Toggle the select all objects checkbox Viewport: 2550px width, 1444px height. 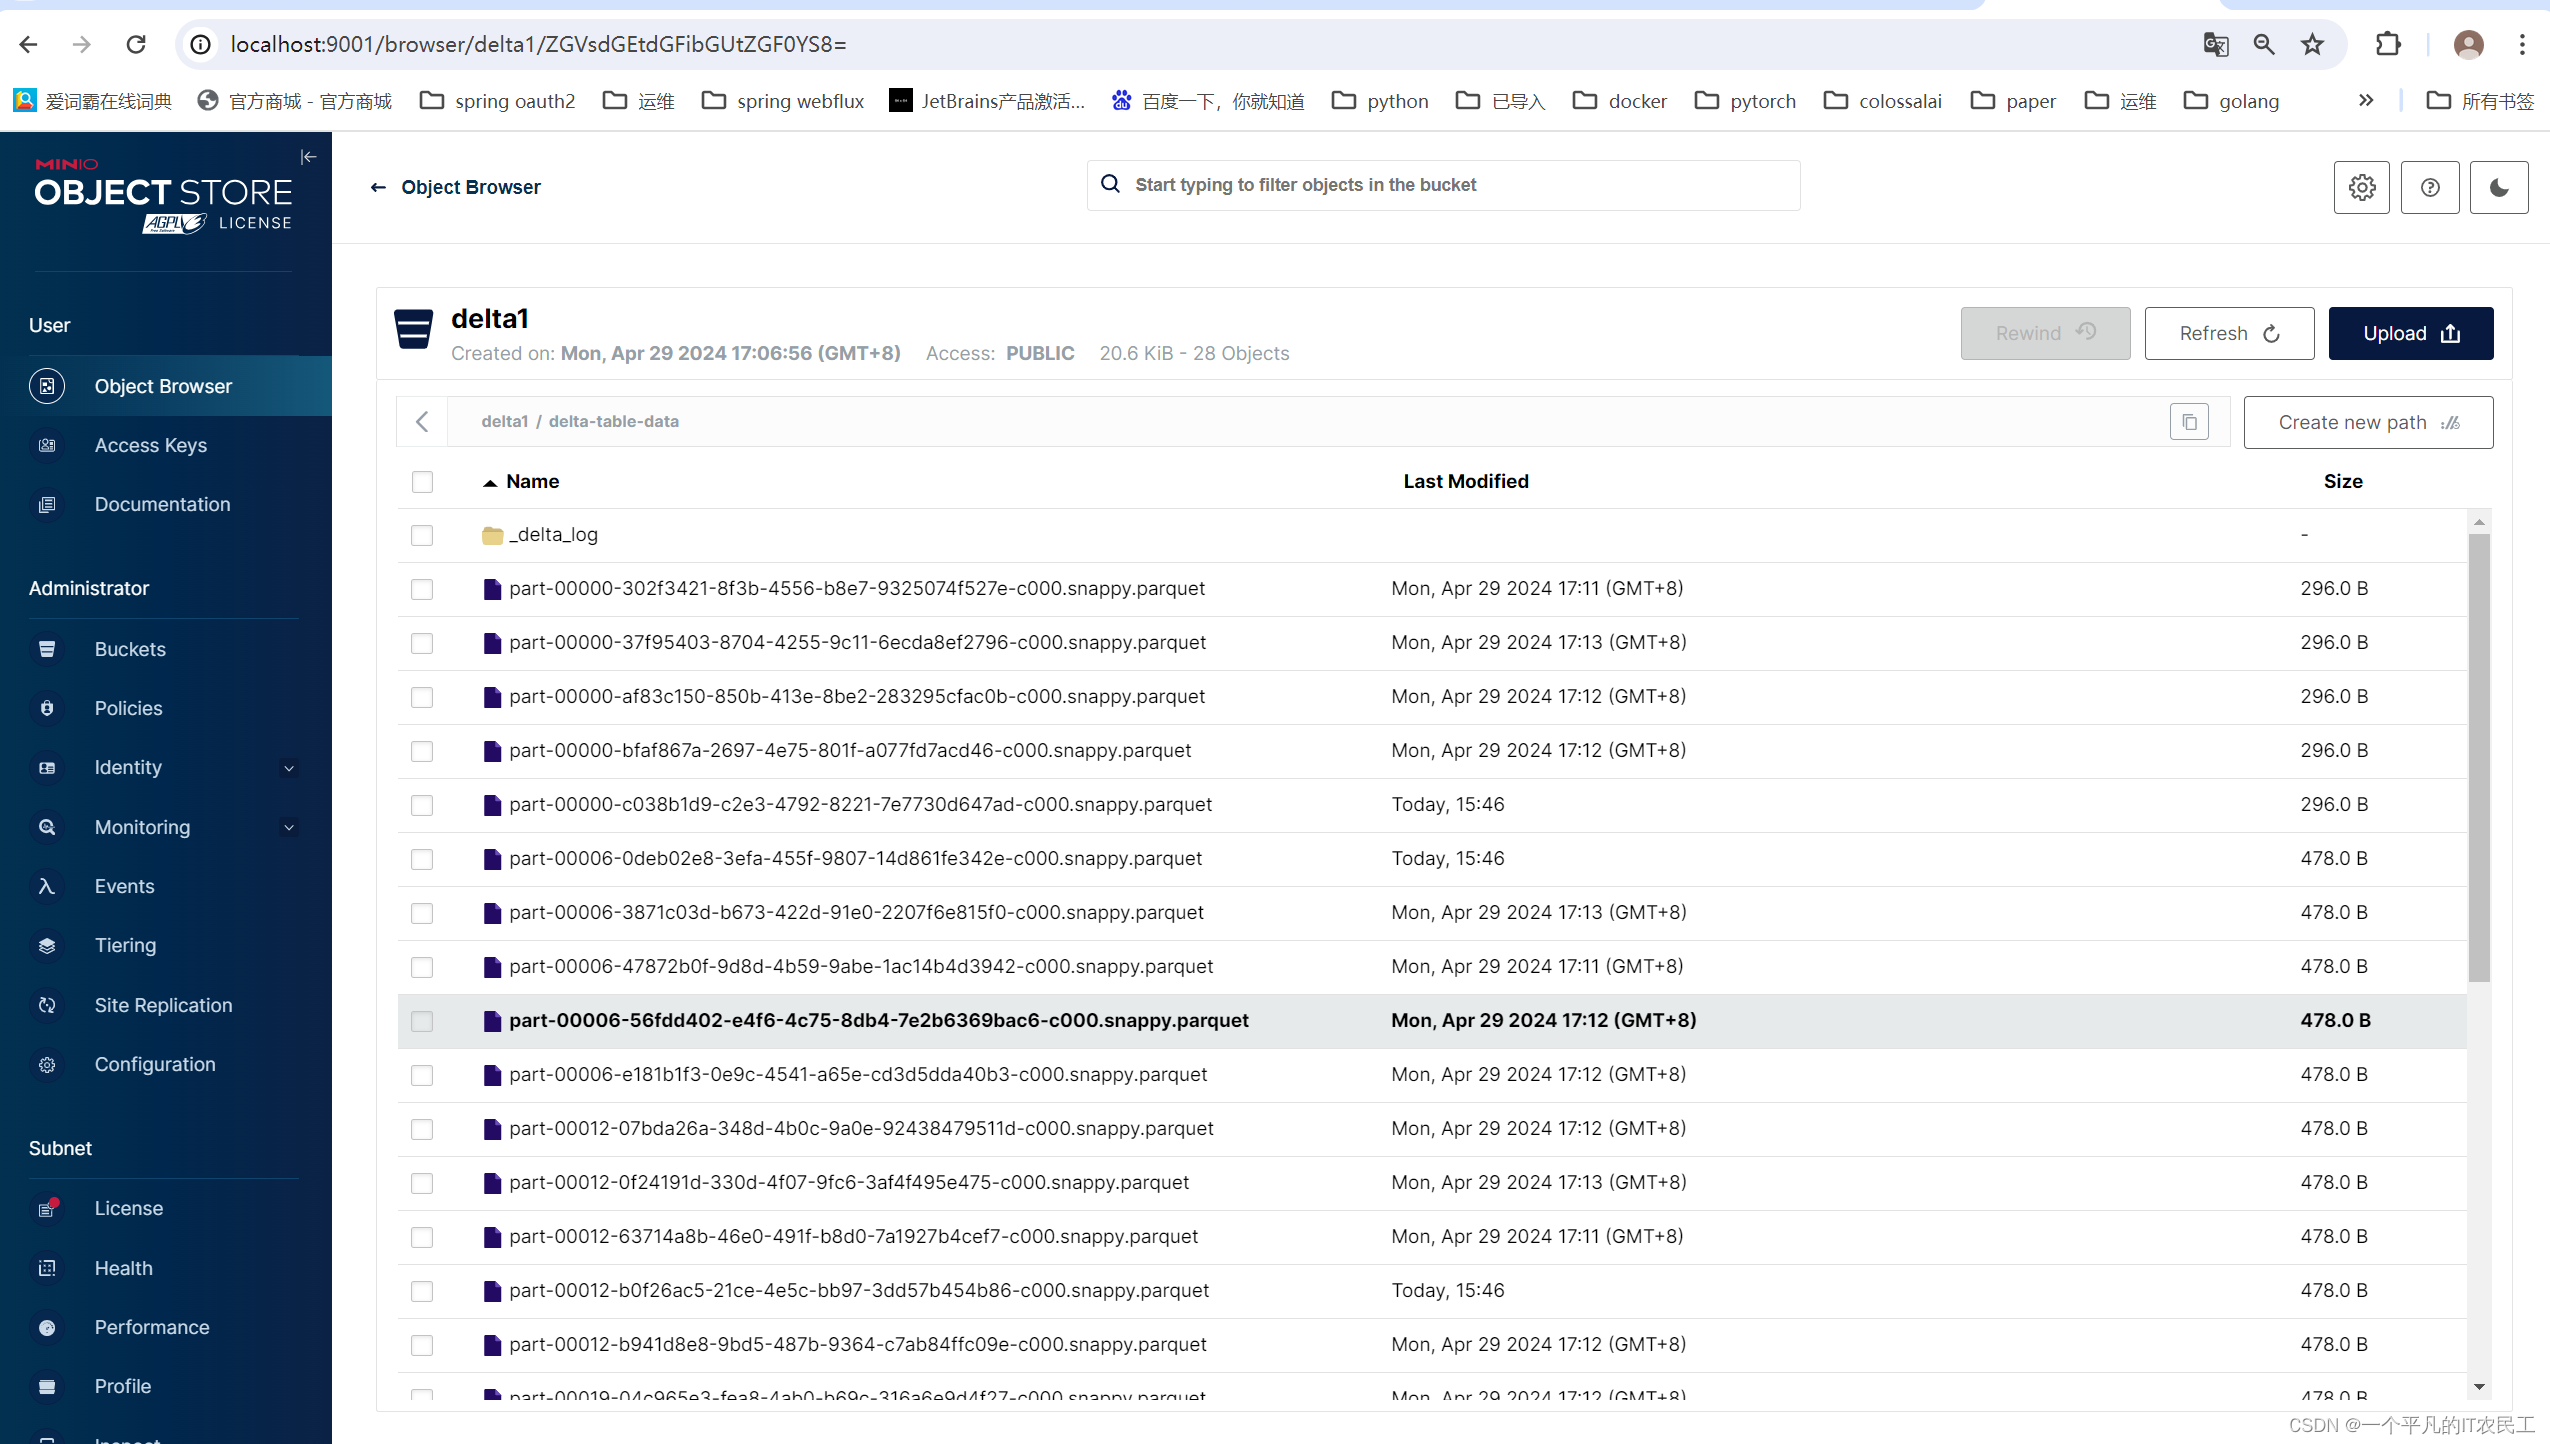pyautogui.click(x=422, y=482)
